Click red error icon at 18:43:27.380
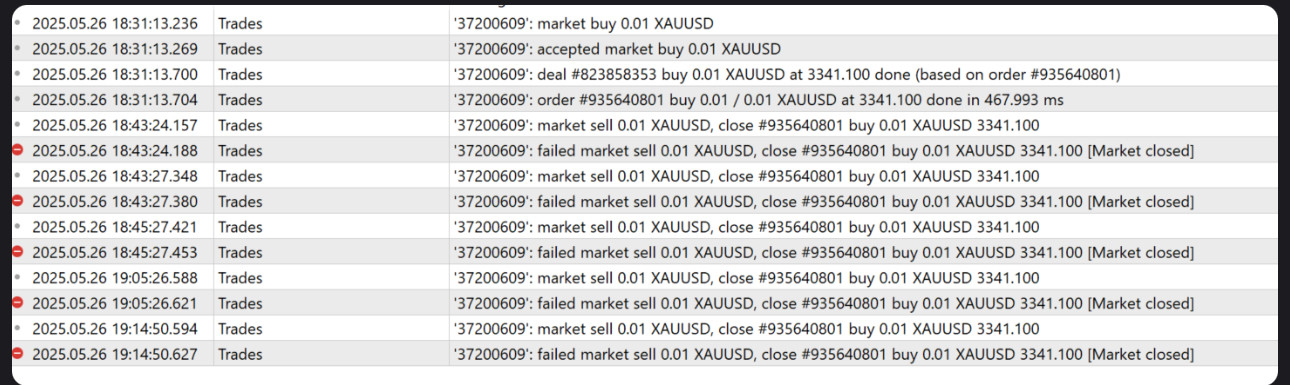 [x=17, y=201]
